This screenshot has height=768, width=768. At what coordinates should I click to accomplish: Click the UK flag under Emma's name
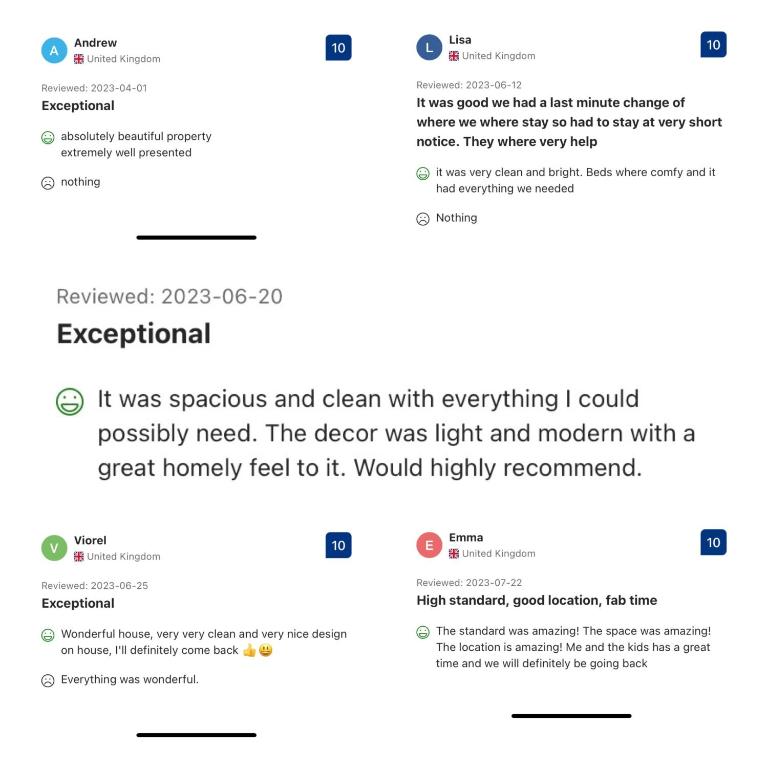click(454, 554)
